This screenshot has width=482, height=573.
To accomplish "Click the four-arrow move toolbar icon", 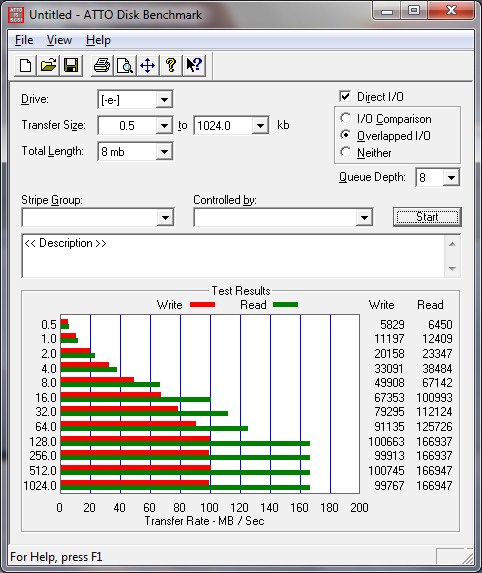I will [x=148, y=66].
